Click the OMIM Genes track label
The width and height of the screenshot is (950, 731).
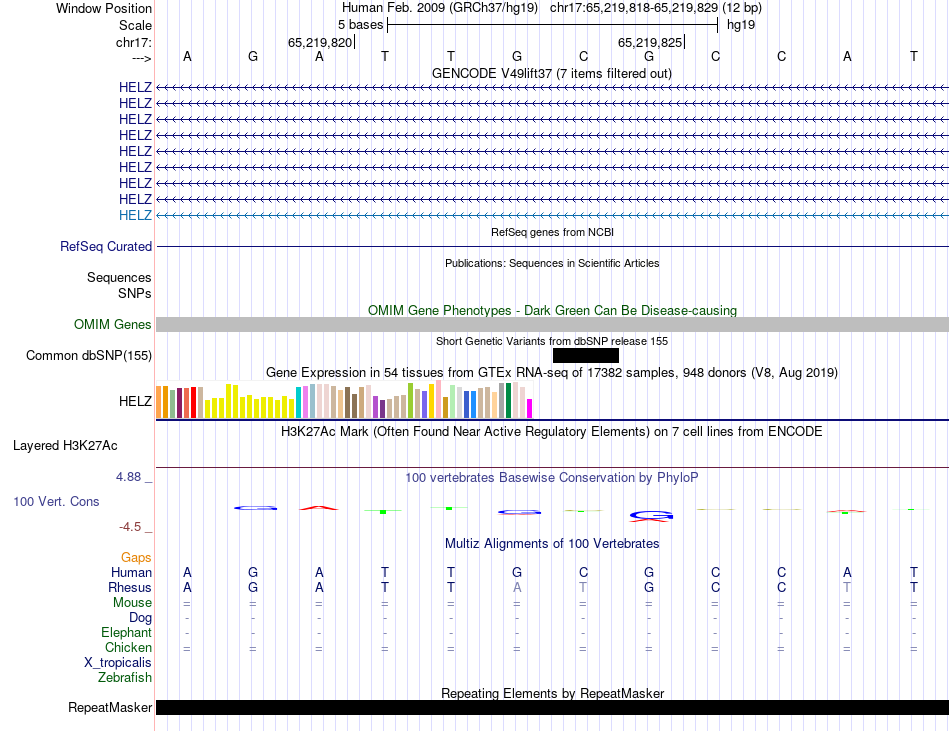(112, 325)
